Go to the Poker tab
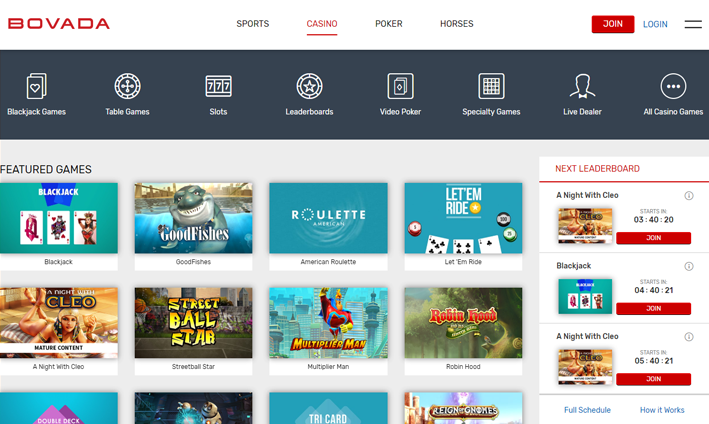This screenshot has height=424, width=709. (388, 24)
